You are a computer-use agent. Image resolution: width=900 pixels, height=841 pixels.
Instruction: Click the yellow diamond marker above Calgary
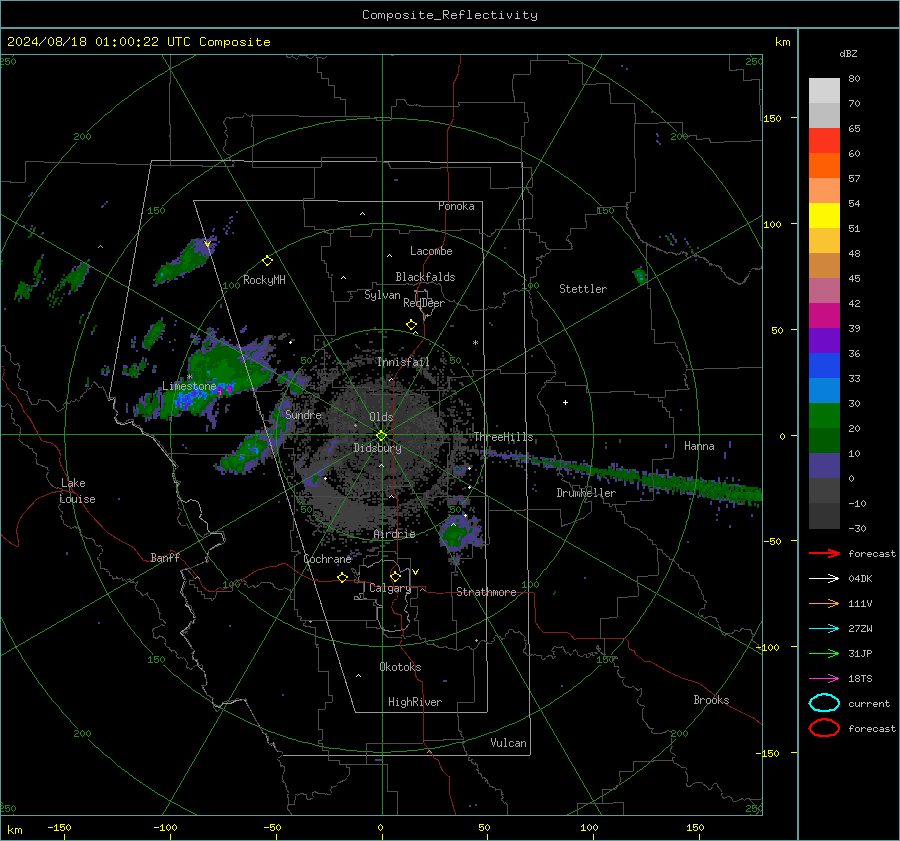pyautogui.click(x=395, y=576)
